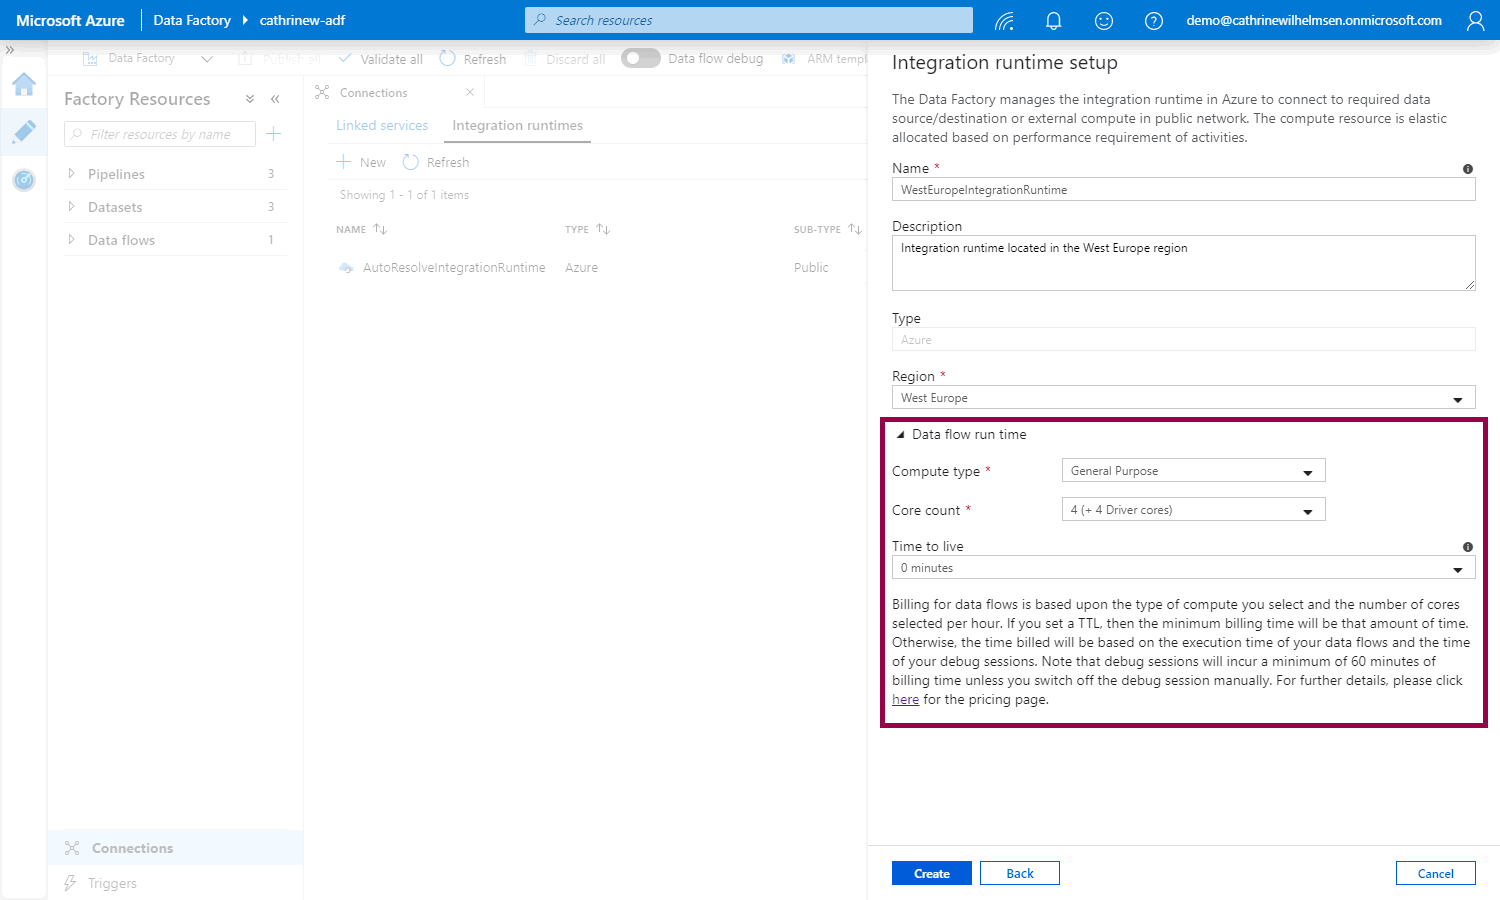The width and height of the screenshot is (1500, 900).
Task: Click the help question mark icon
Action: 1153,21
